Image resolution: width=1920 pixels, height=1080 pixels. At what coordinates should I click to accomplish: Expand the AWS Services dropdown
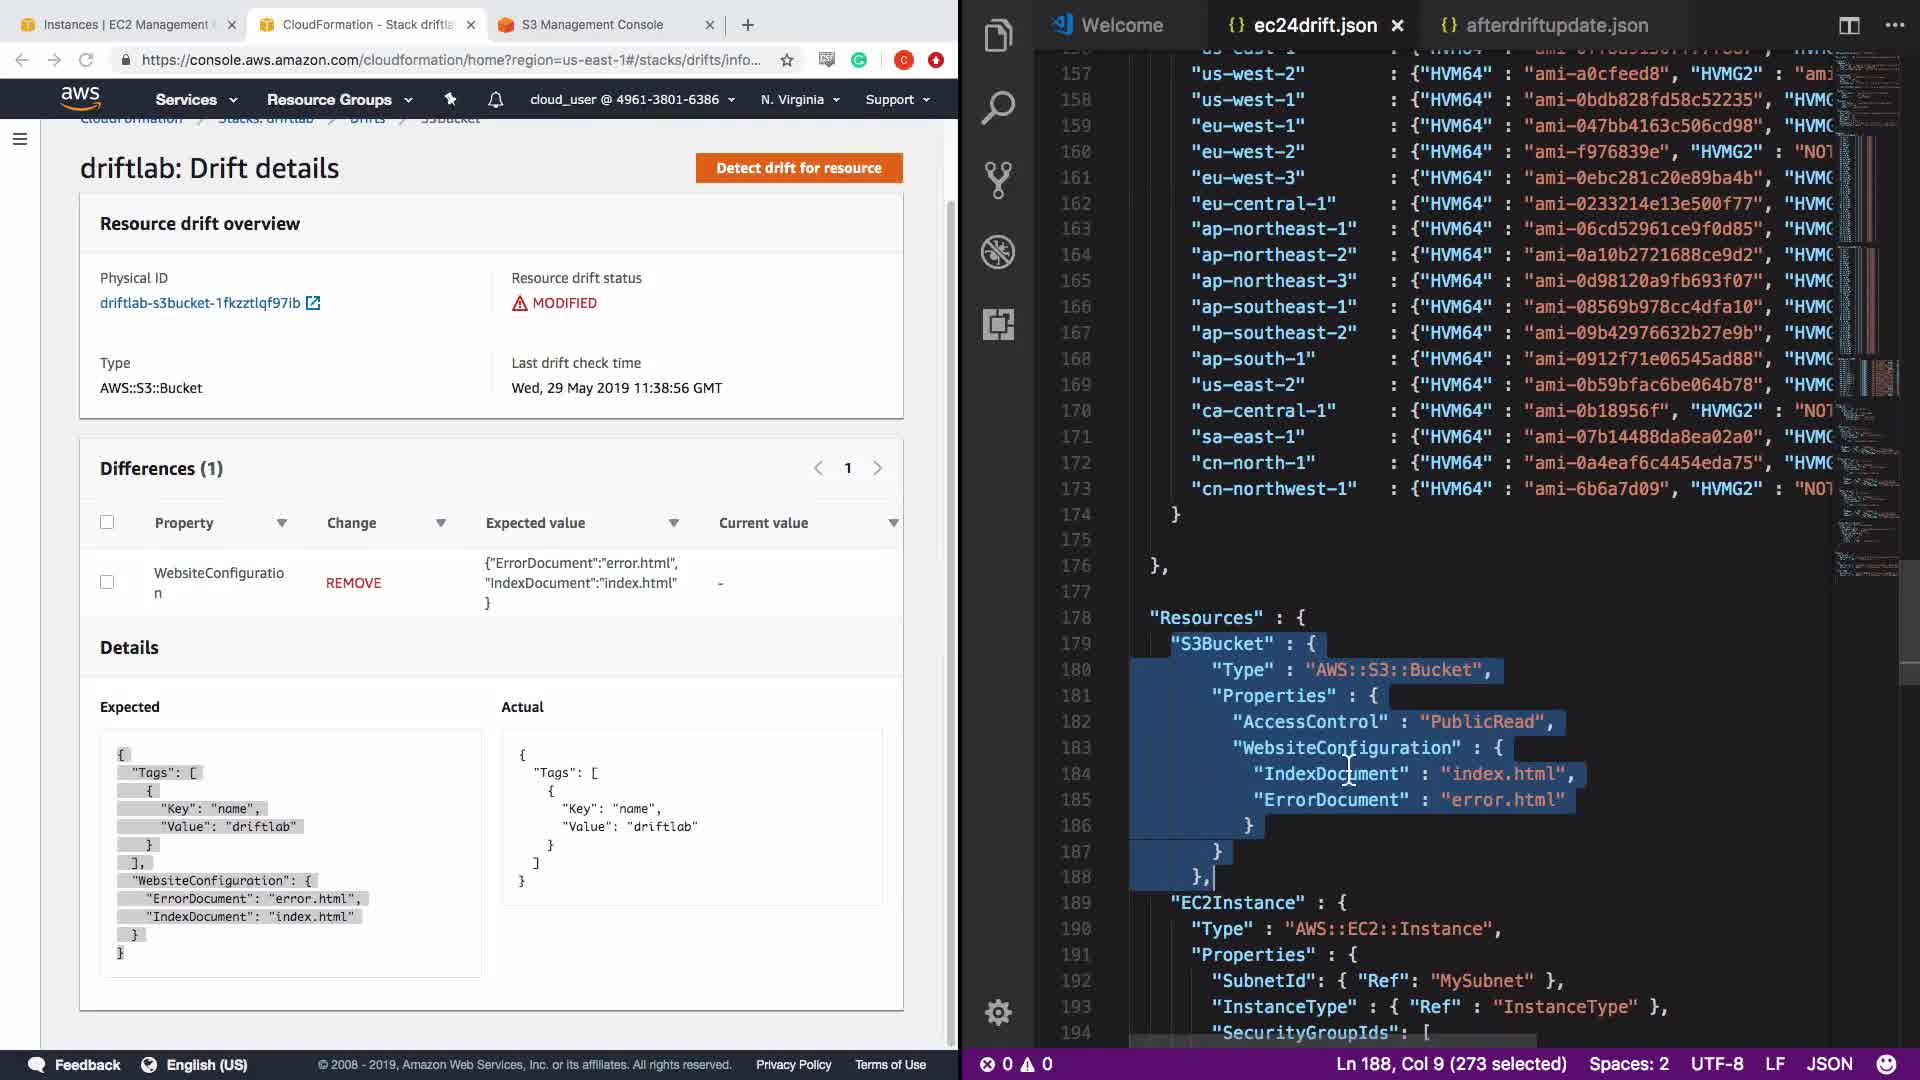point(196,99)
